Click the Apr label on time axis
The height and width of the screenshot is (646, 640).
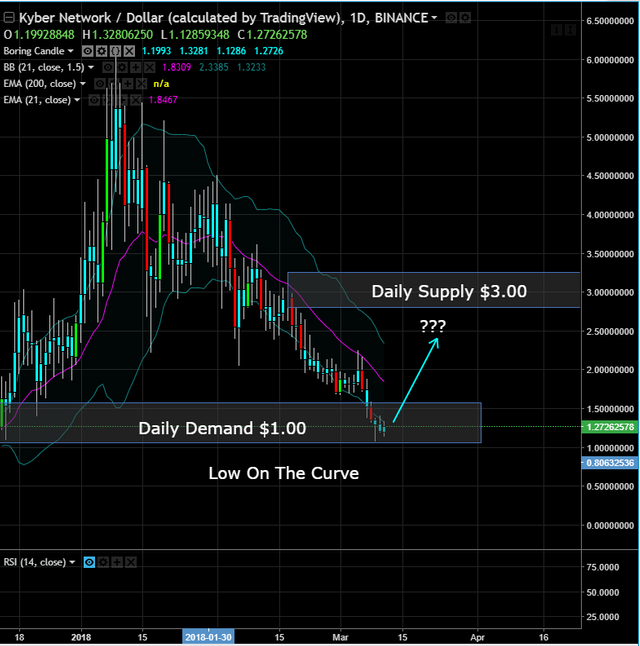coord(477,637)
